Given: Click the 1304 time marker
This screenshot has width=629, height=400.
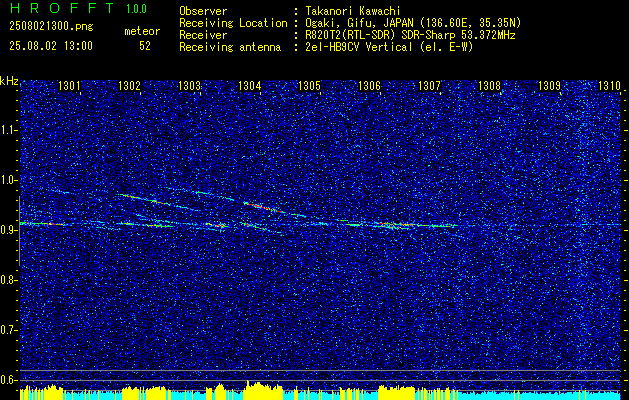Looking at the screenshot, I should coord(250,85).
